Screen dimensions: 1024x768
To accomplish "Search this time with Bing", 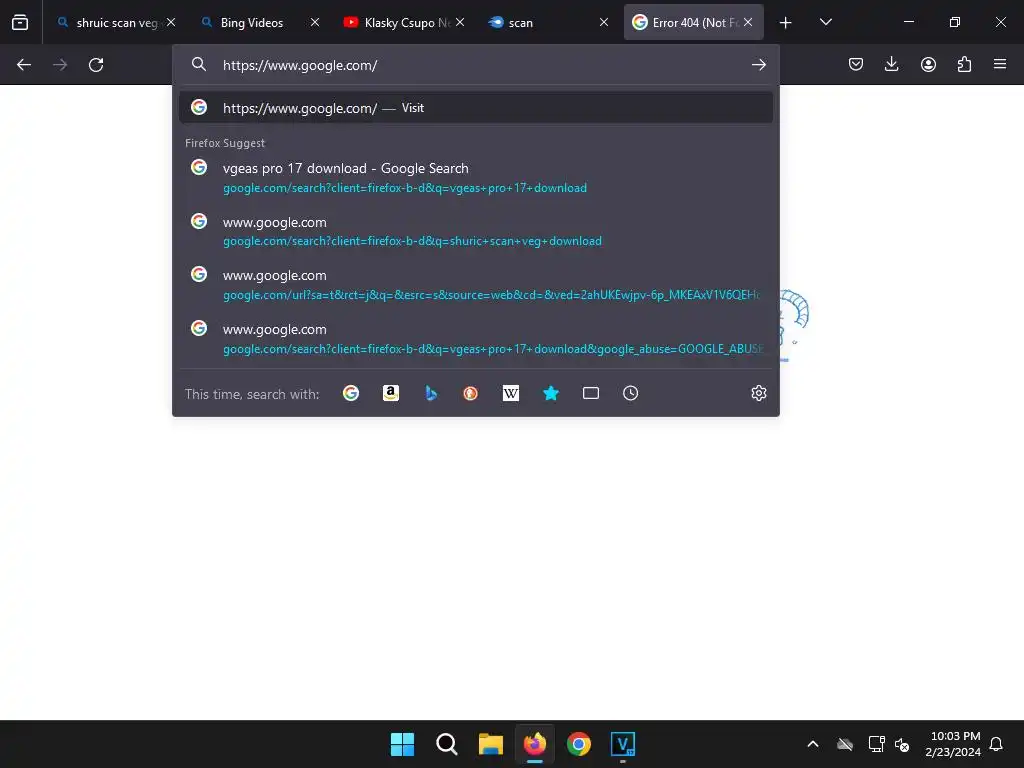I will (x=430, y=393).
